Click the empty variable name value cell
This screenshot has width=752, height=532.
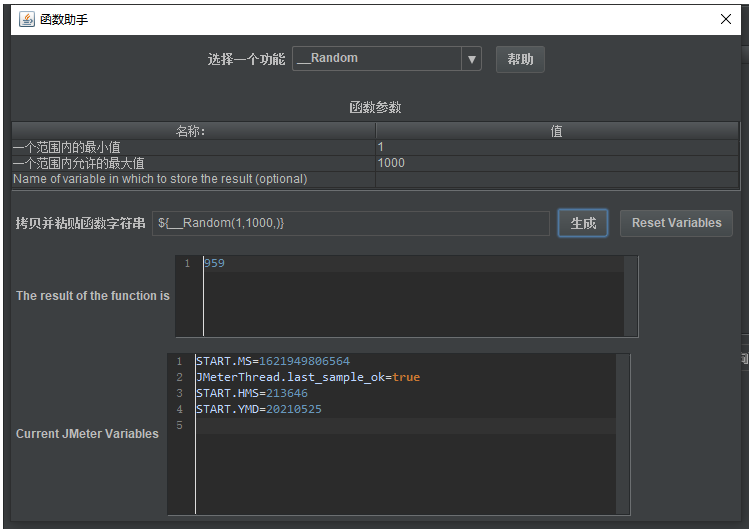(557, 179)
